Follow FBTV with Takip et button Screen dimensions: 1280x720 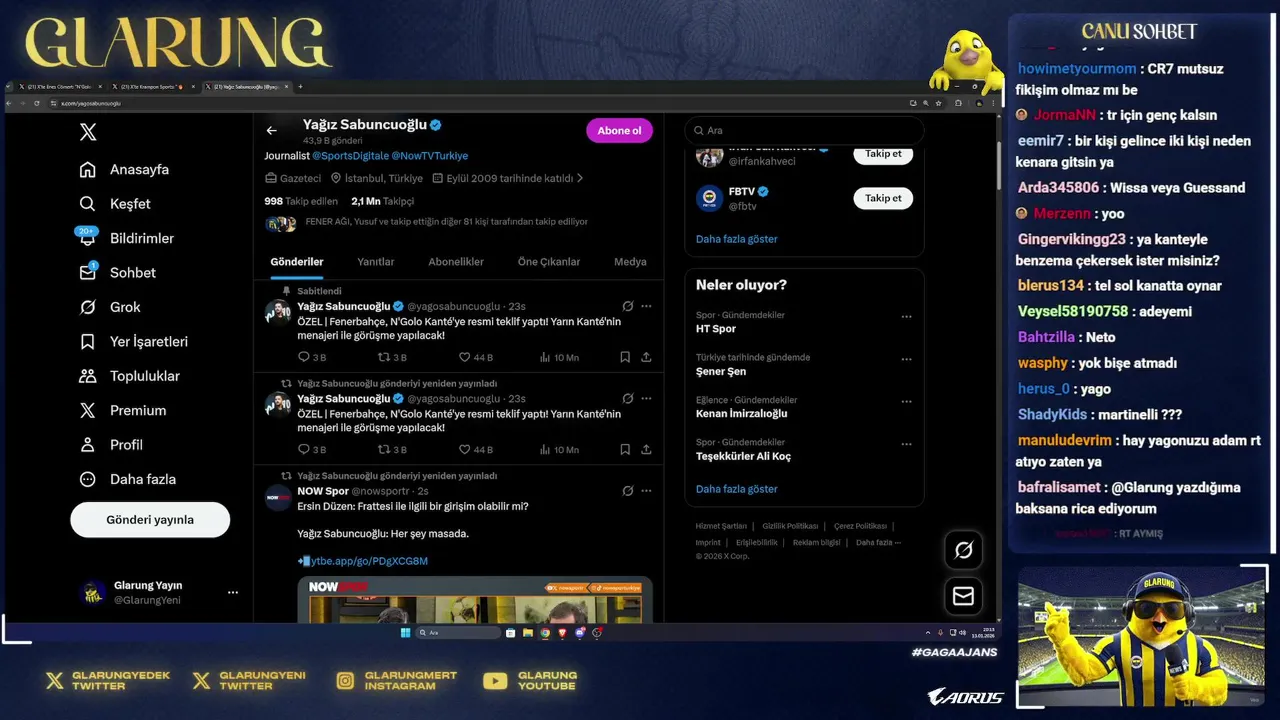(883, 198)
